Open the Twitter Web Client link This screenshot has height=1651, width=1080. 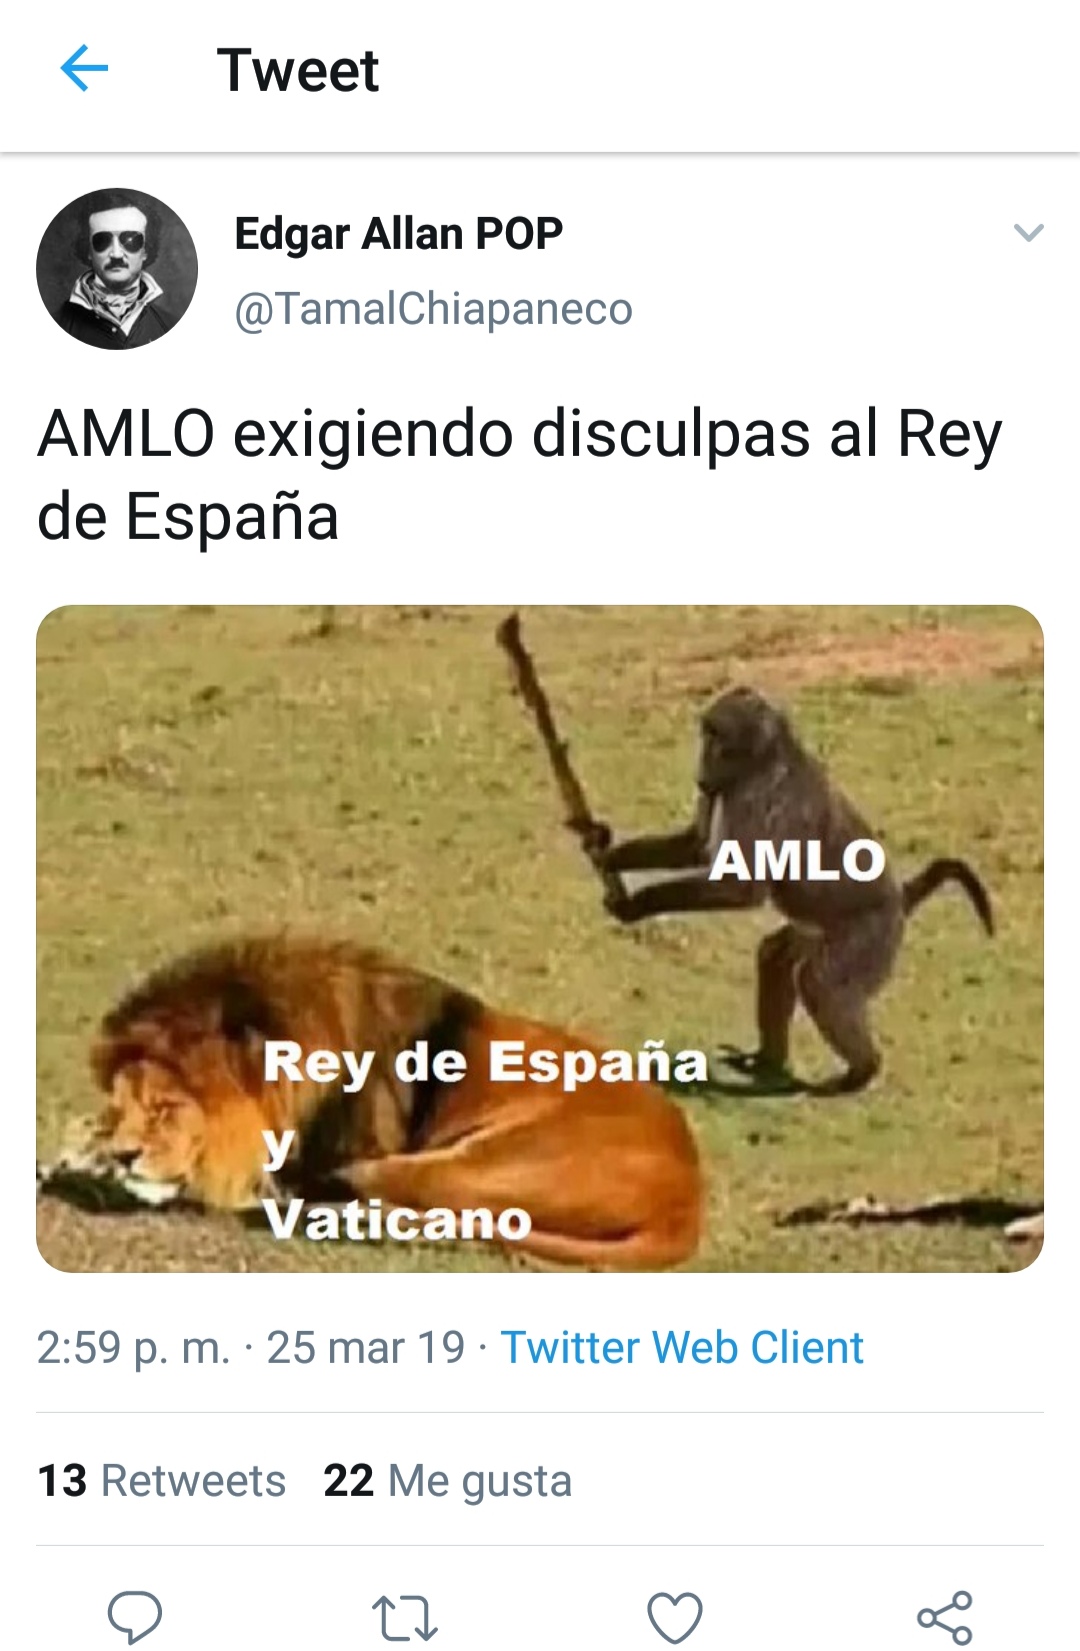pyautogui.click(x=682, y=1347)
